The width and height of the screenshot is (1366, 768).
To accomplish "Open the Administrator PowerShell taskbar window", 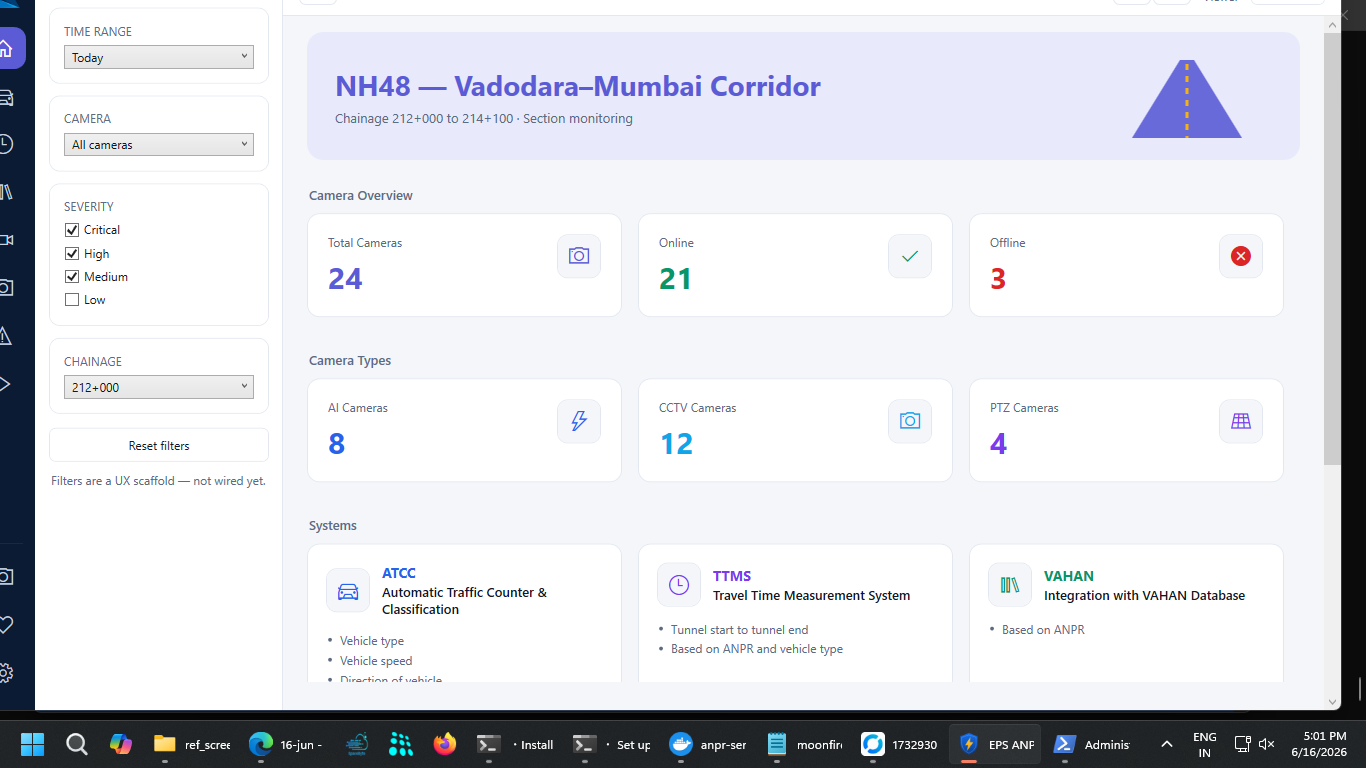I will [x=1092, y=744].
